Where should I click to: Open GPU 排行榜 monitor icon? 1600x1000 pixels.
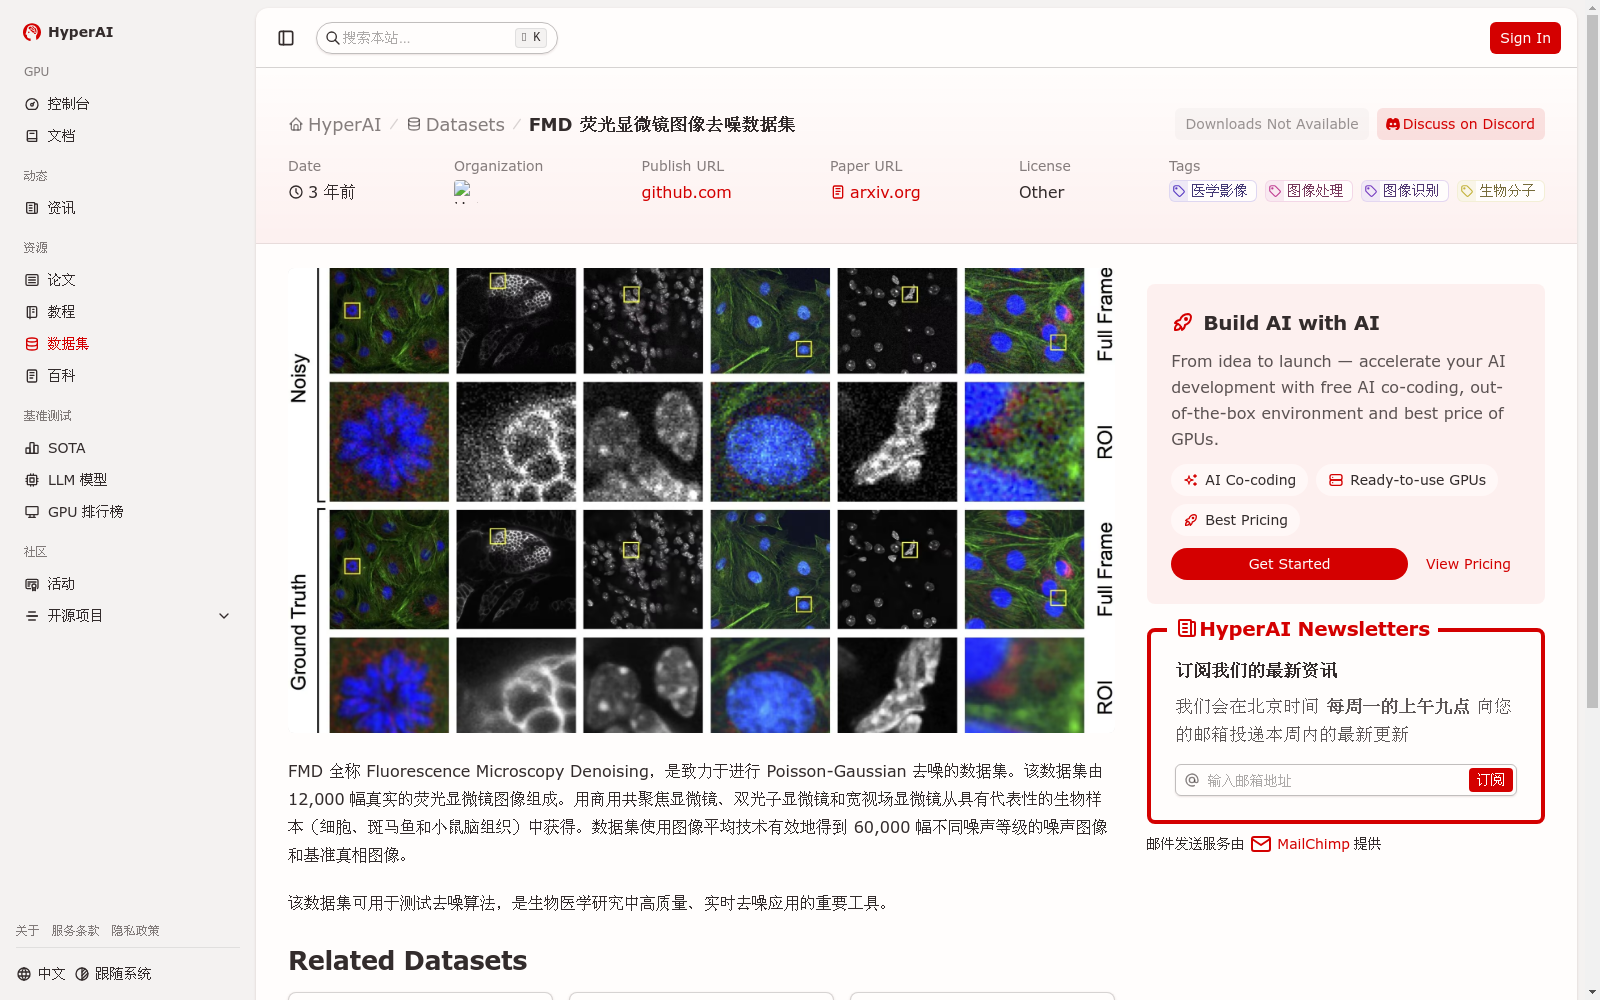point(32,512)
